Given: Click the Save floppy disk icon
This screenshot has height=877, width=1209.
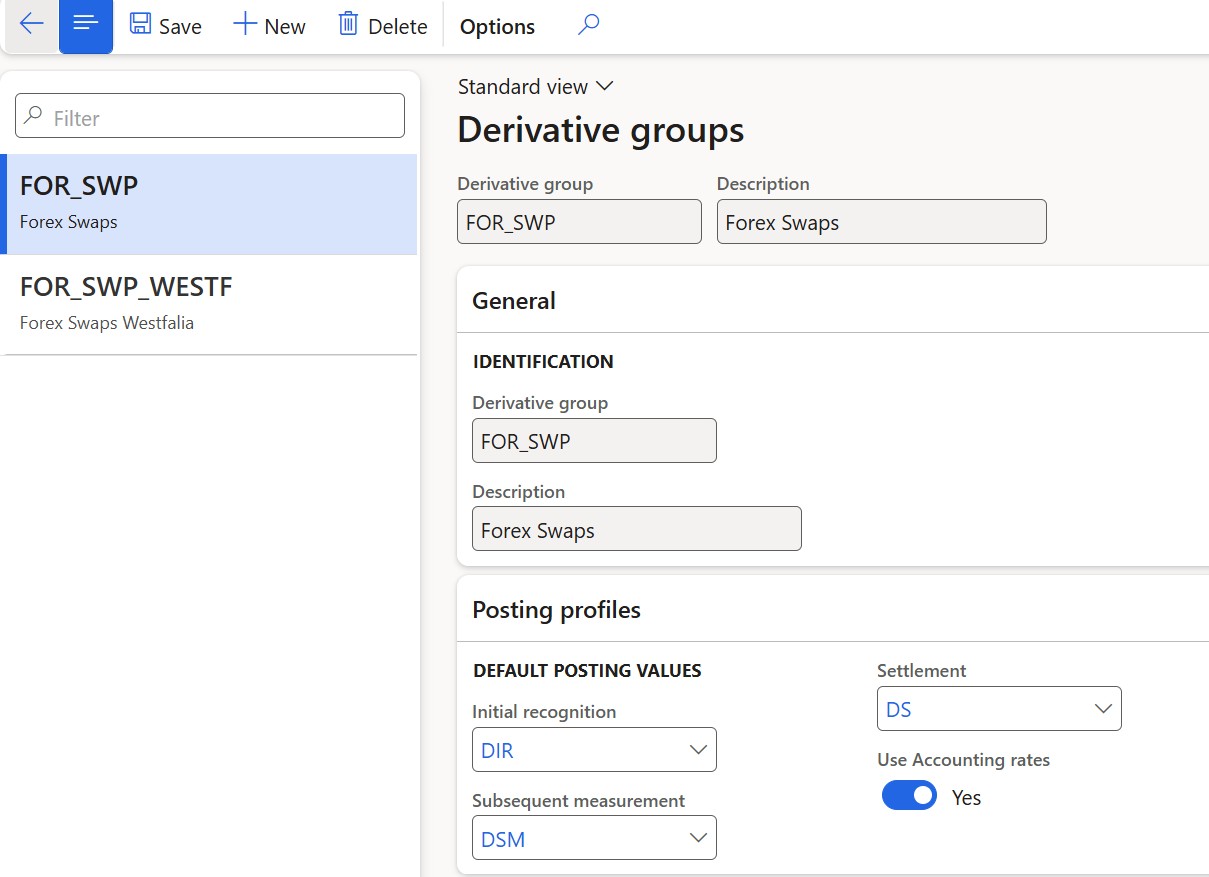Looking at the screenshot, I should [x=141, y=24].
